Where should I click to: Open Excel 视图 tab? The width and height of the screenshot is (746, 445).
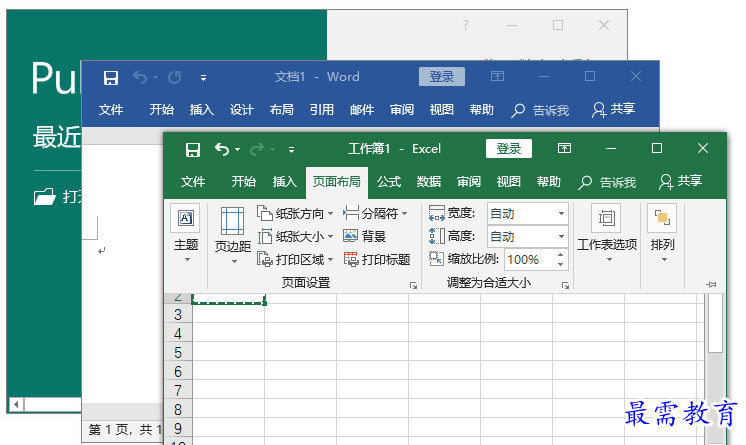coord(509,182)
